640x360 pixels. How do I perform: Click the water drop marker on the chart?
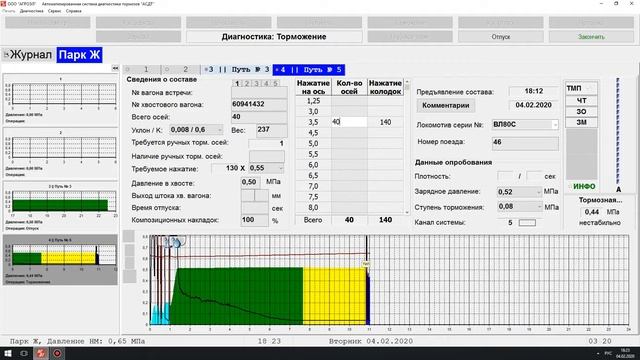coord(177,243)
